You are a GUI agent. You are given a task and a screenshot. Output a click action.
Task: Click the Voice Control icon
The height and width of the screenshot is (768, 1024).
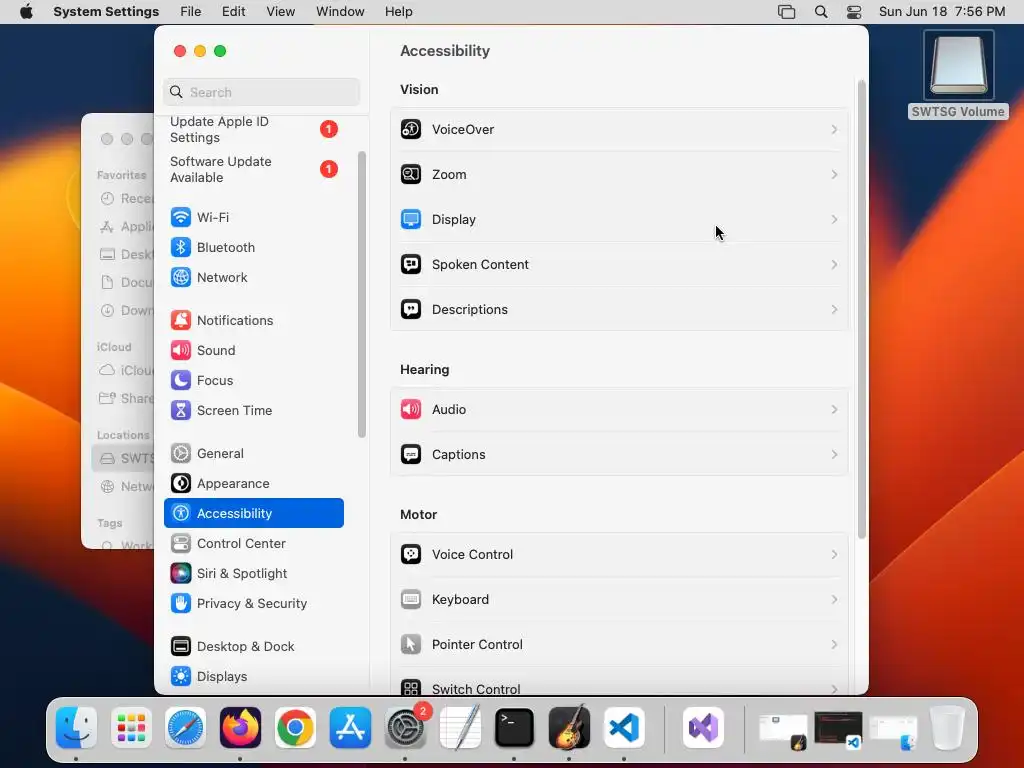point(411,554)
